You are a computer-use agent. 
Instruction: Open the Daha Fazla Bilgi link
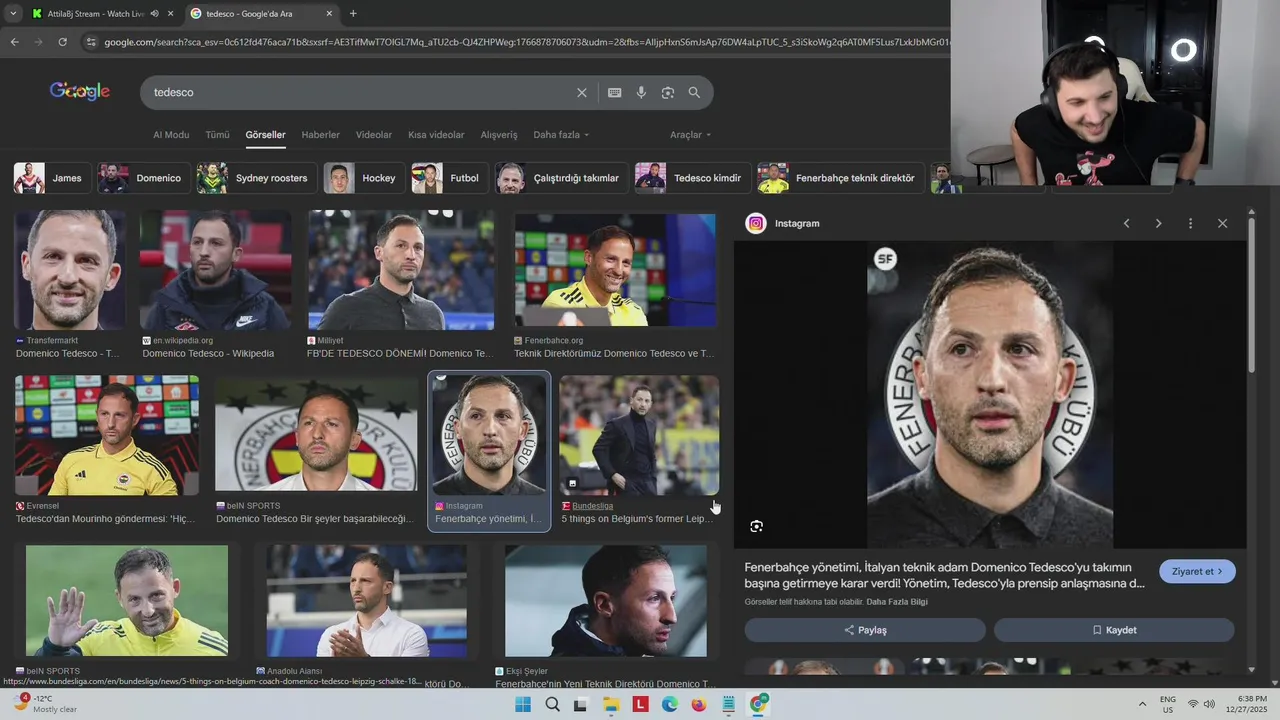(897, 602)
